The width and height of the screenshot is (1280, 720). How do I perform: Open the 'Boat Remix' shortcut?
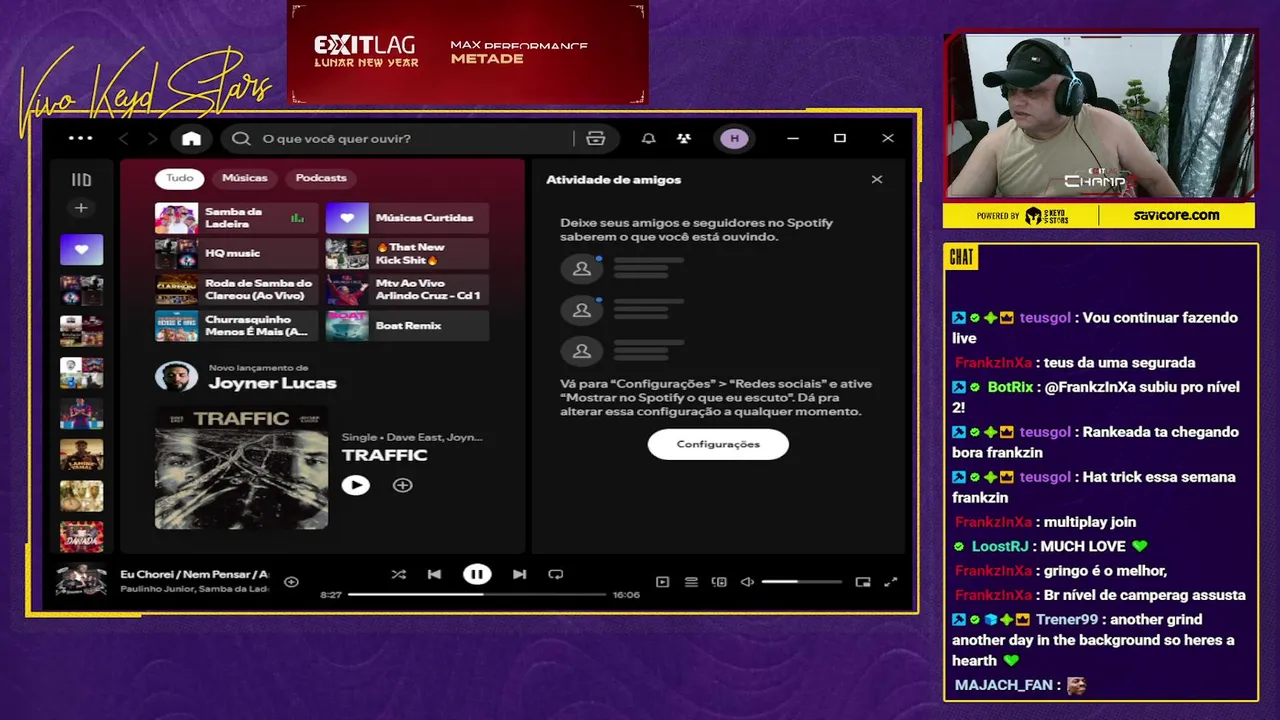coord(407,326)
